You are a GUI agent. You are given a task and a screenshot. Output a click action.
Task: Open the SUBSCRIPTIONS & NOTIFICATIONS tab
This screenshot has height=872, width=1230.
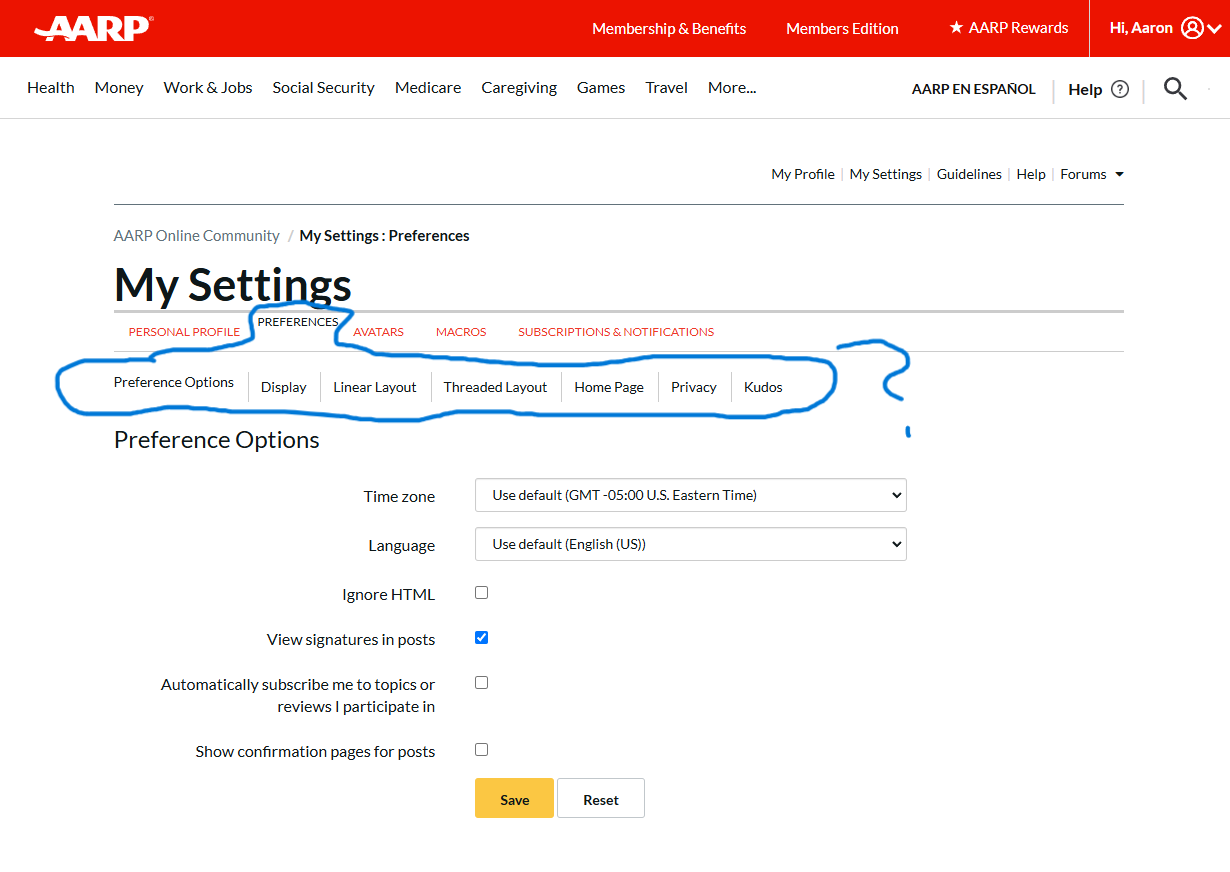pos(616,331)
